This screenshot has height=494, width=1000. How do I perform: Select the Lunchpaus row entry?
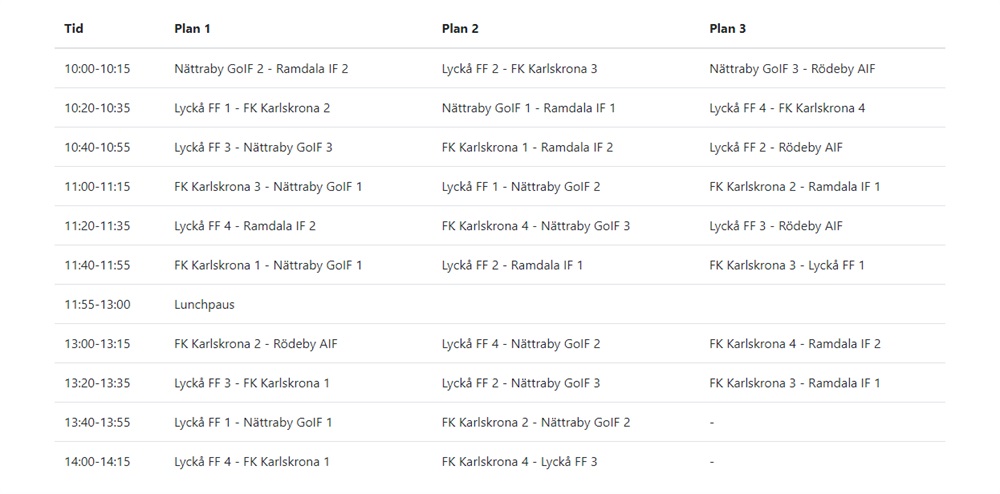pyautogui.click(x=204, y=305)
